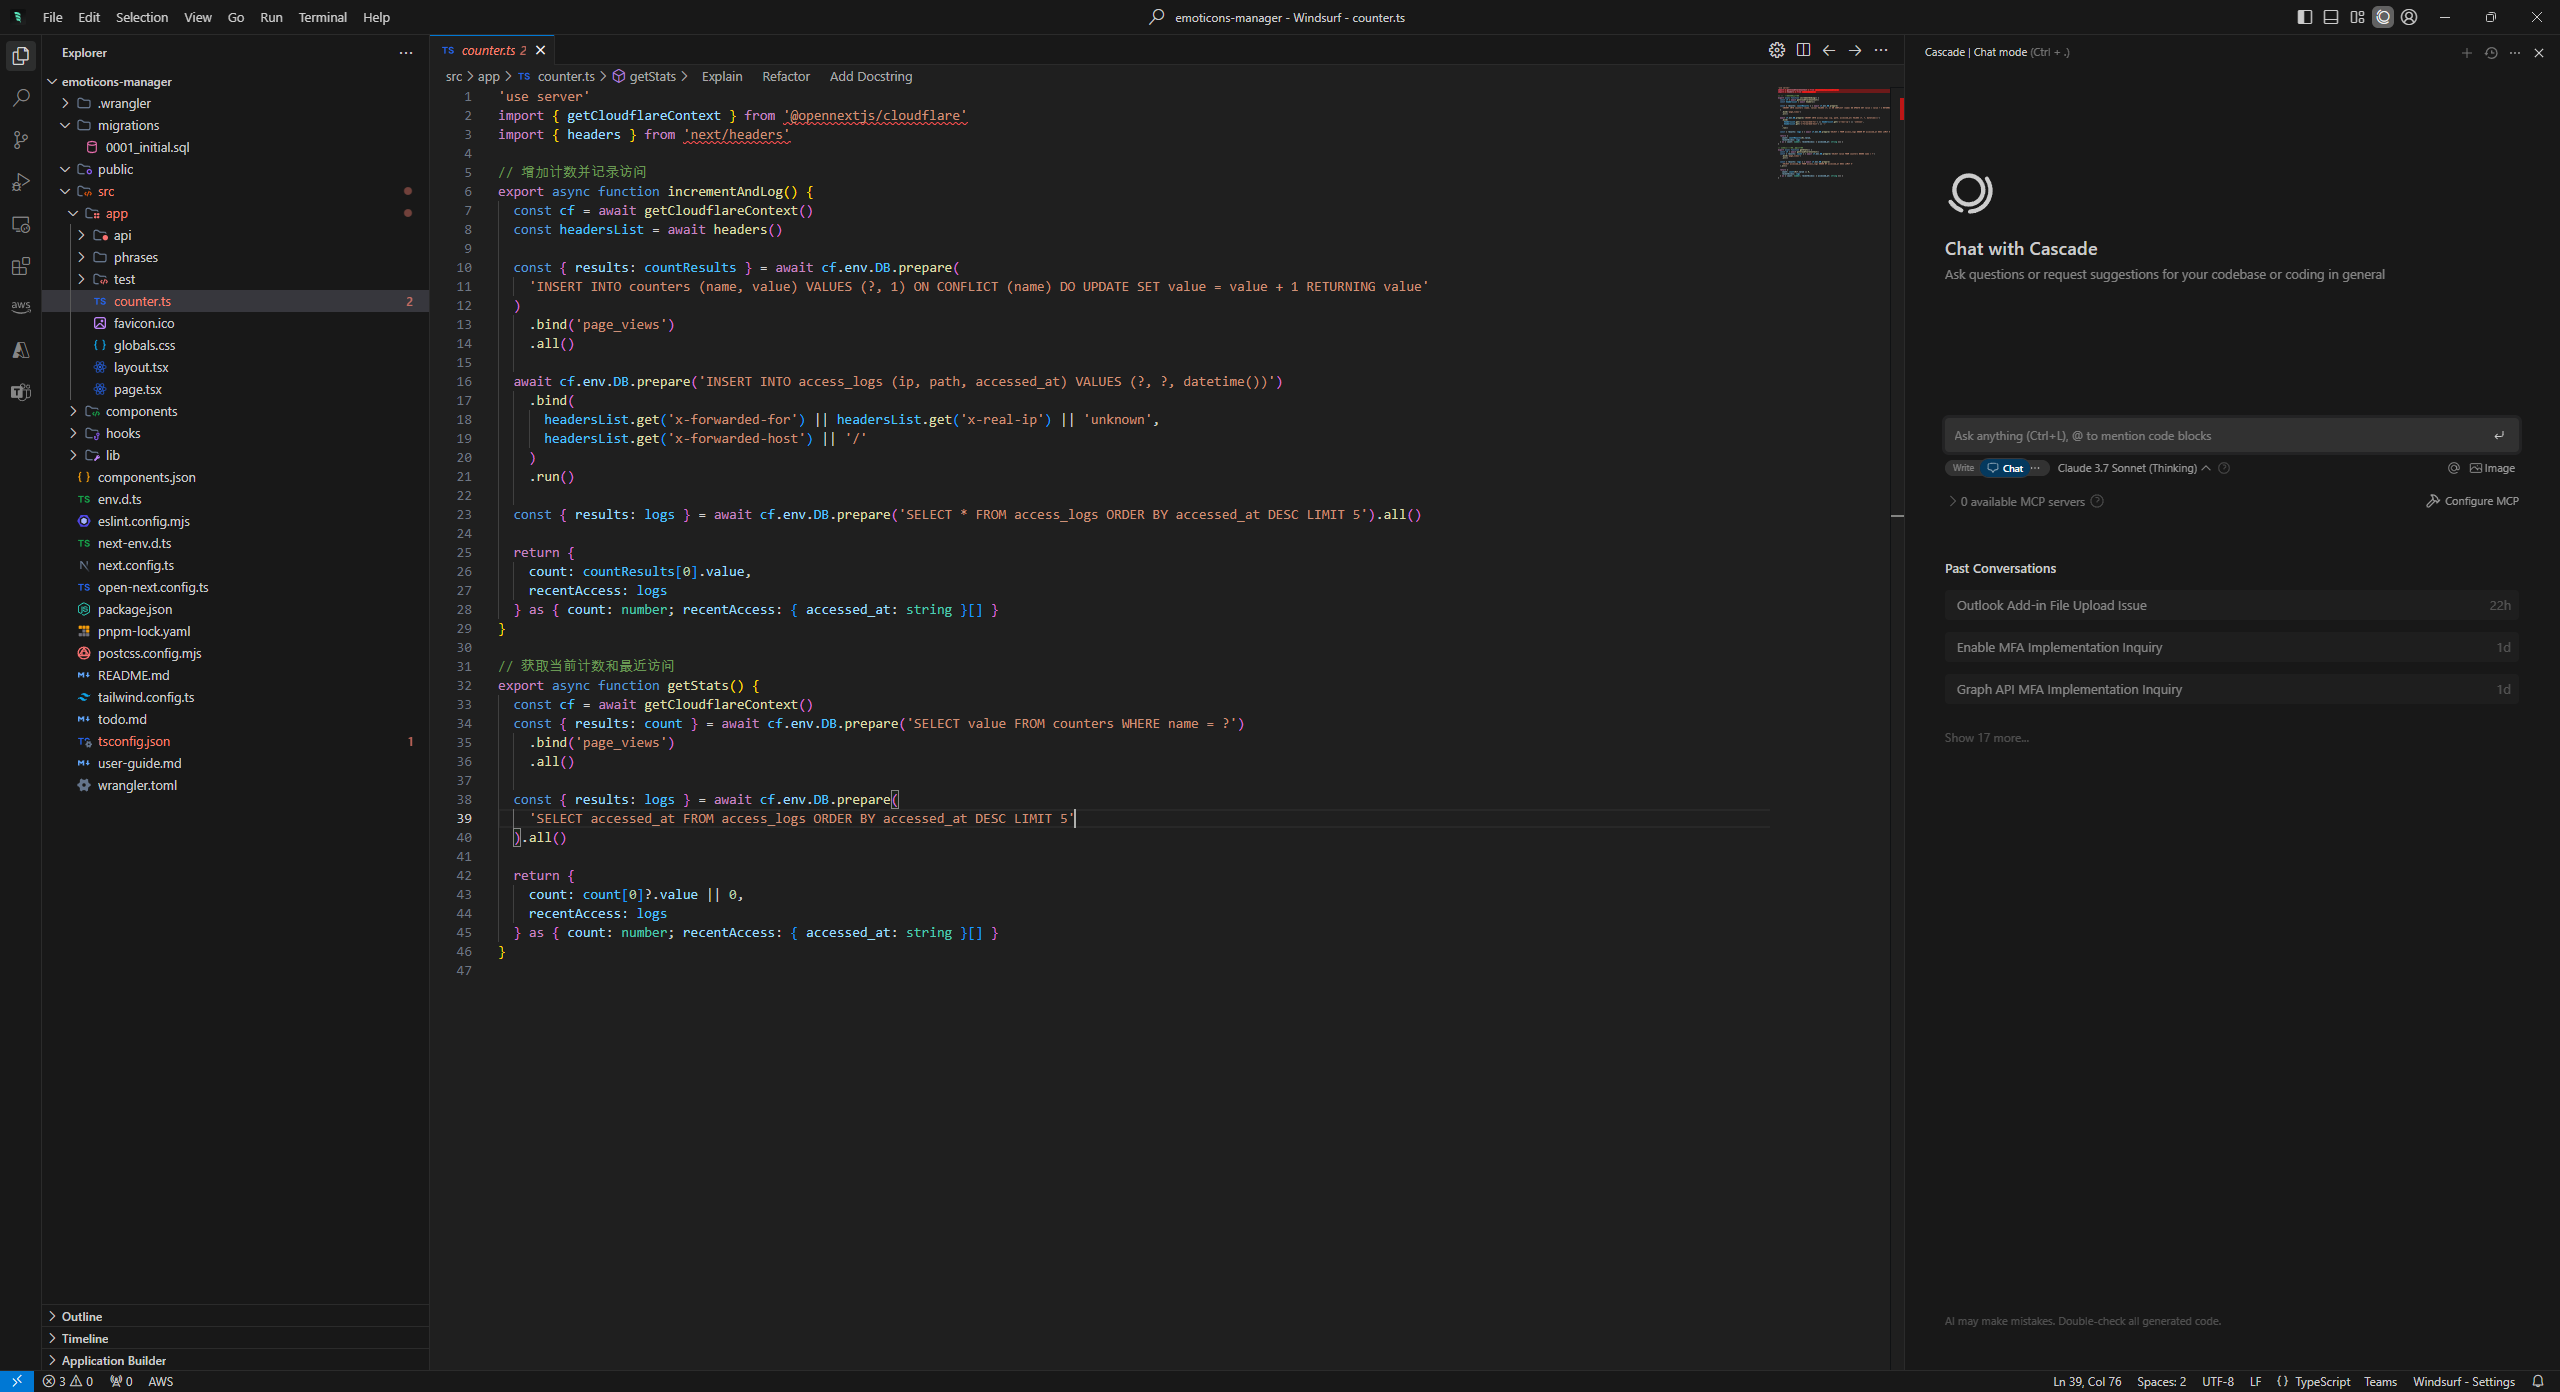
Task: Click the AWS toolkit sidebar icon
Action: click(21, 307)
